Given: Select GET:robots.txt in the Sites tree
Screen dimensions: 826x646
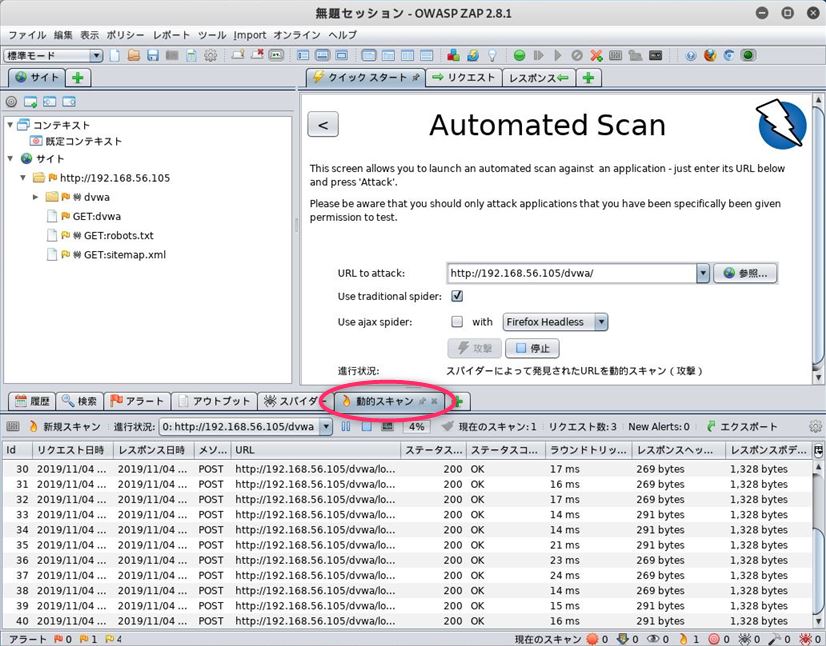Looking at the screenshot, I should pos(119,236).
